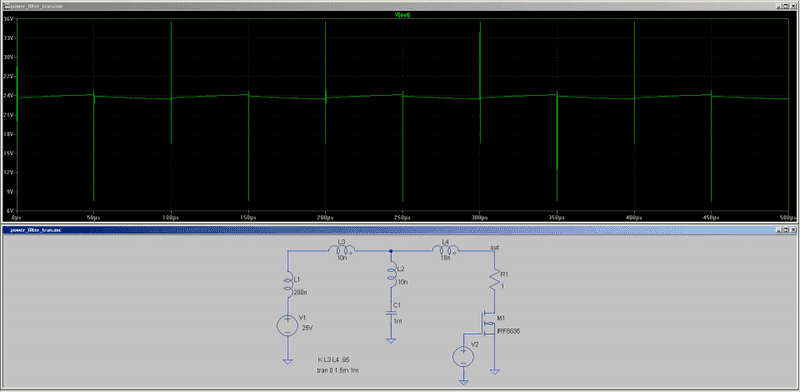This screenshot has height=392, width=800.
Task: Click the 10n value under L4
Action: click(445, 258)
